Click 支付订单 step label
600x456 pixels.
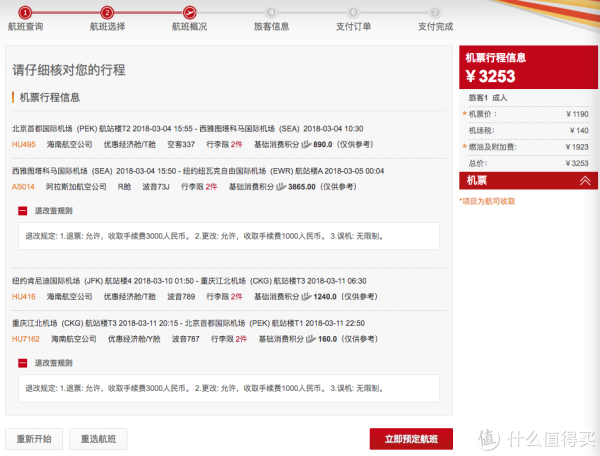353,26
